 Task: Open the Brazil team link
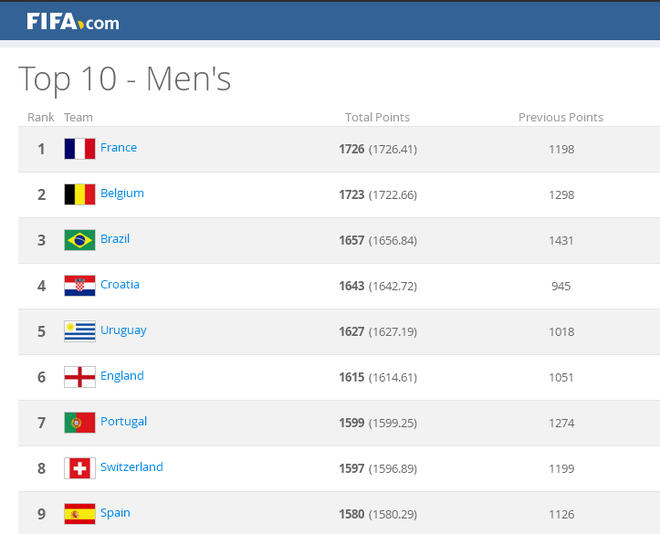point(115,239)
